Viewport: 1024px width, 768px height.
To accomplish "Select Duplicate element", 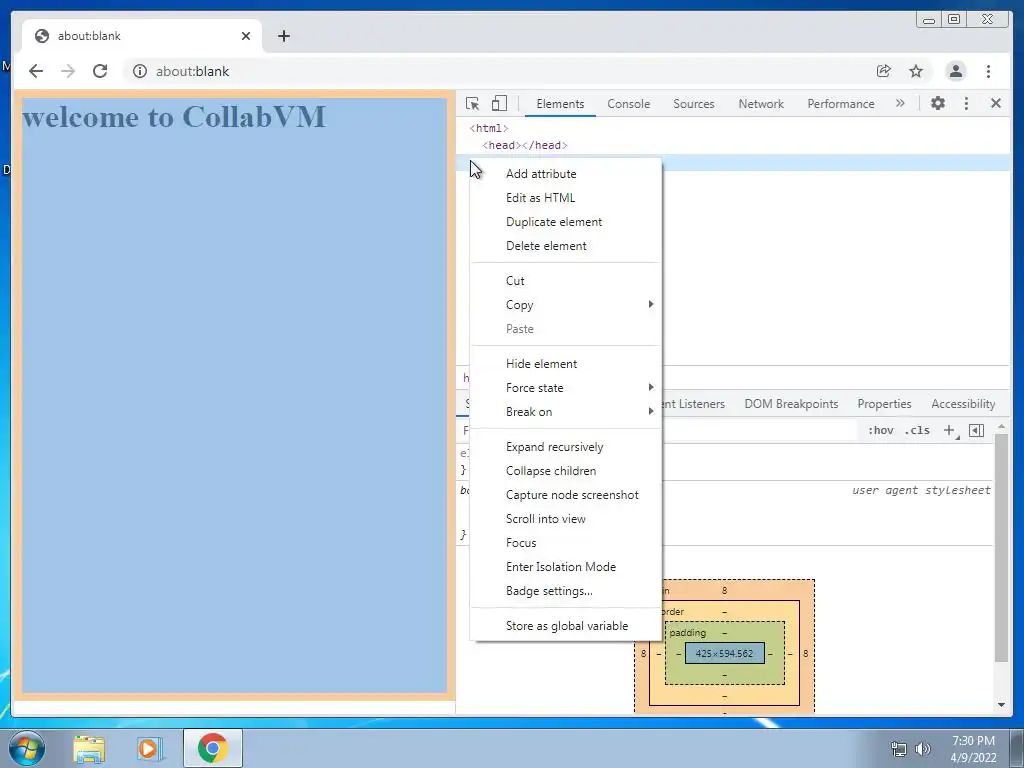I will (x=566, y=222).
